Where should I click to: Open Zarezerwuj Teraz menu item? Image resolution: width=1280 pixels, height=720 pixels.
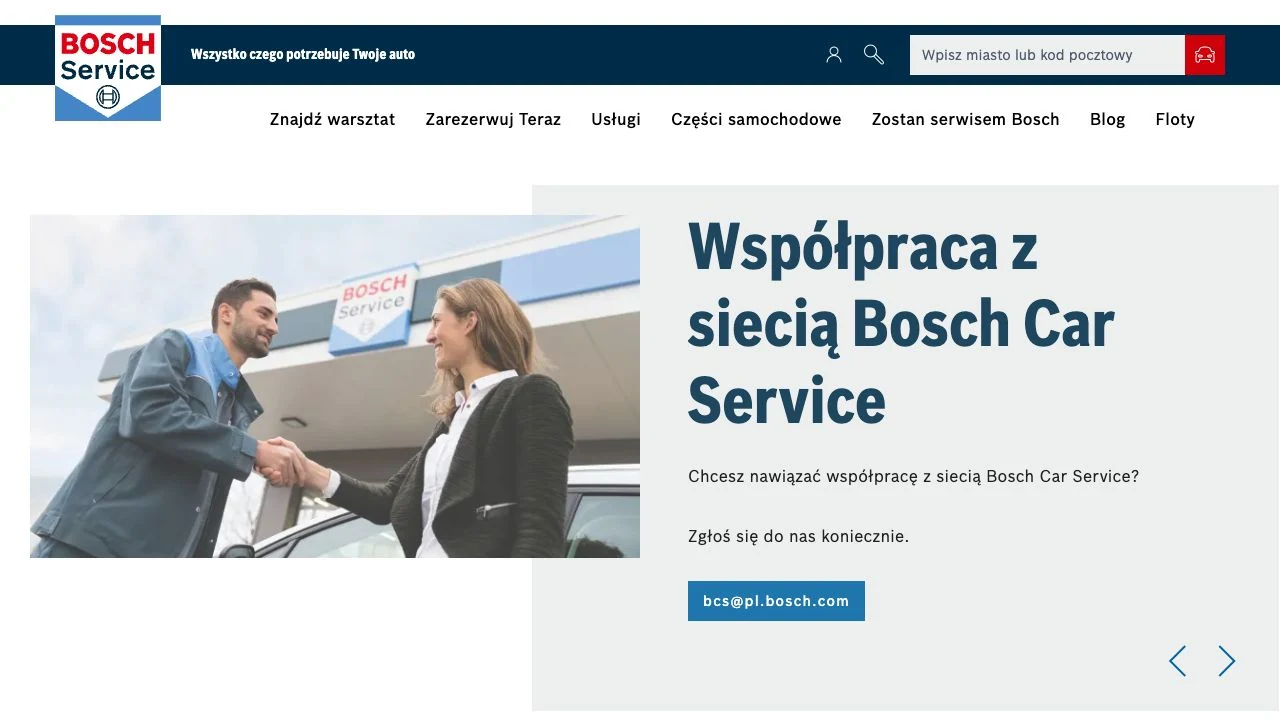point(493,119)
